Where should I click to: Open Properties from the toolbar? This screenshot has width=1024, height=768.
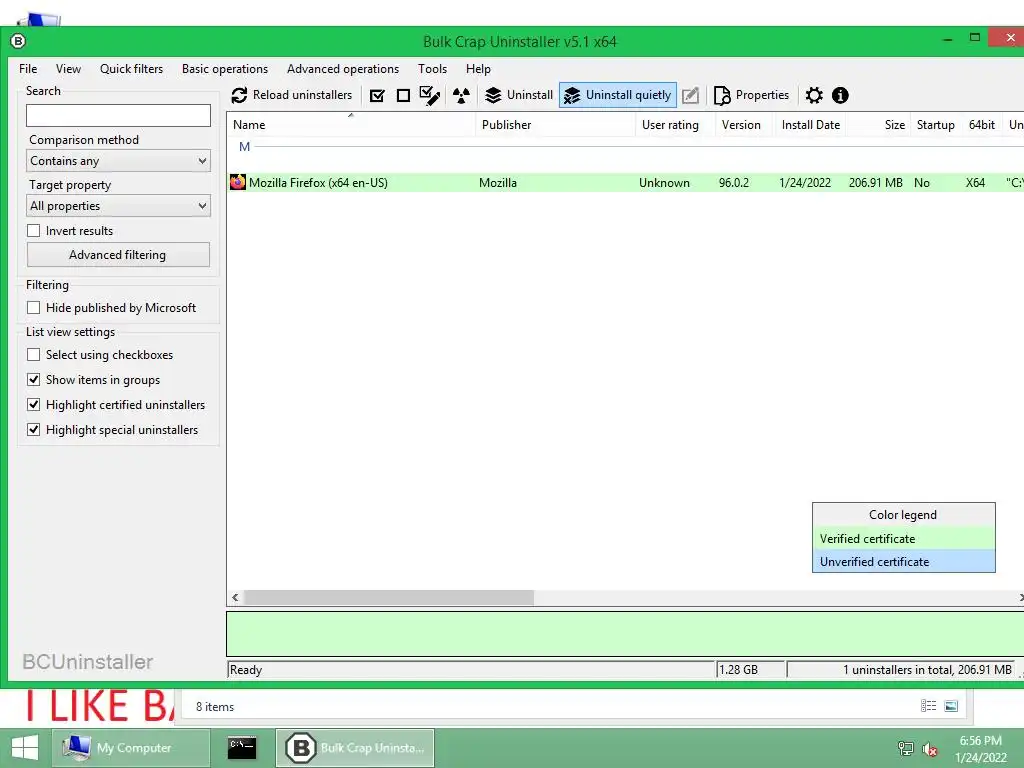(752, 95)
